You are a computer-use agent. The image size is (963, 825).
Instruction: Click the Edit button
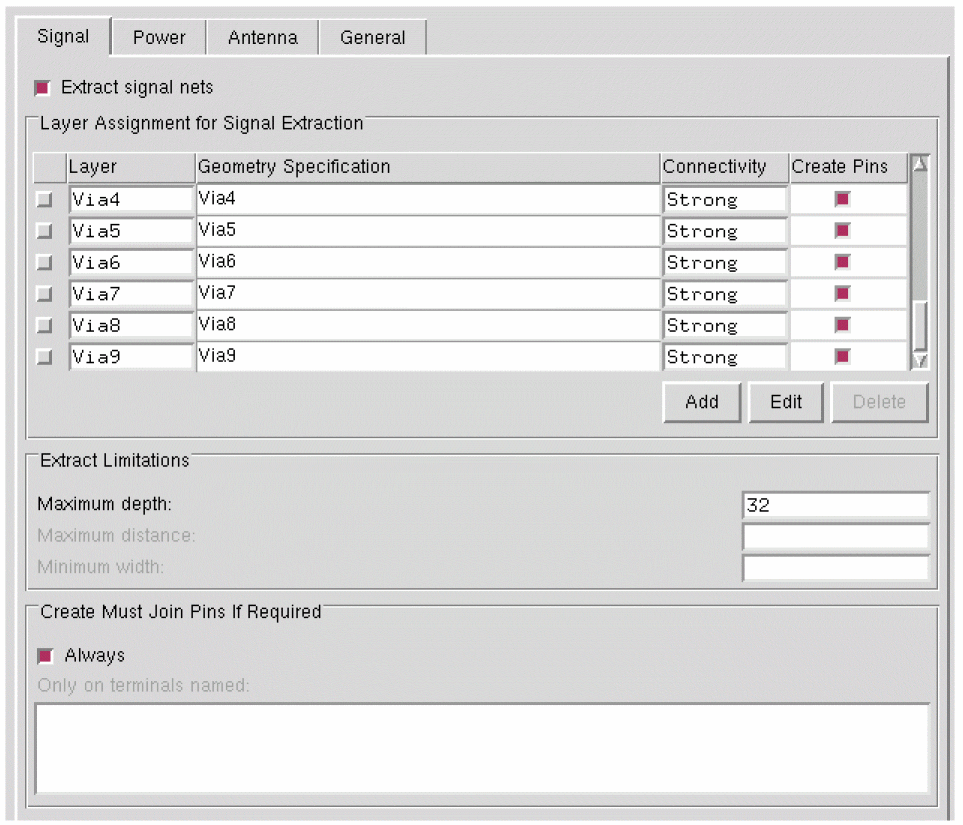point(785,402)
